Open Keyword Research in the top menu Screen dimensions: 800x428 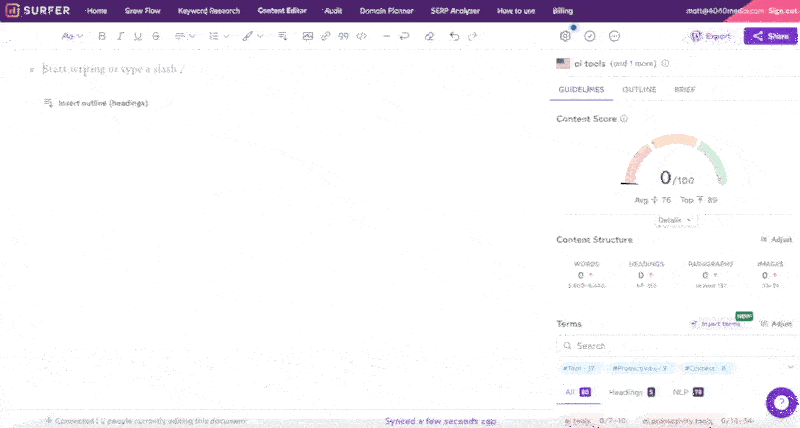211,10
